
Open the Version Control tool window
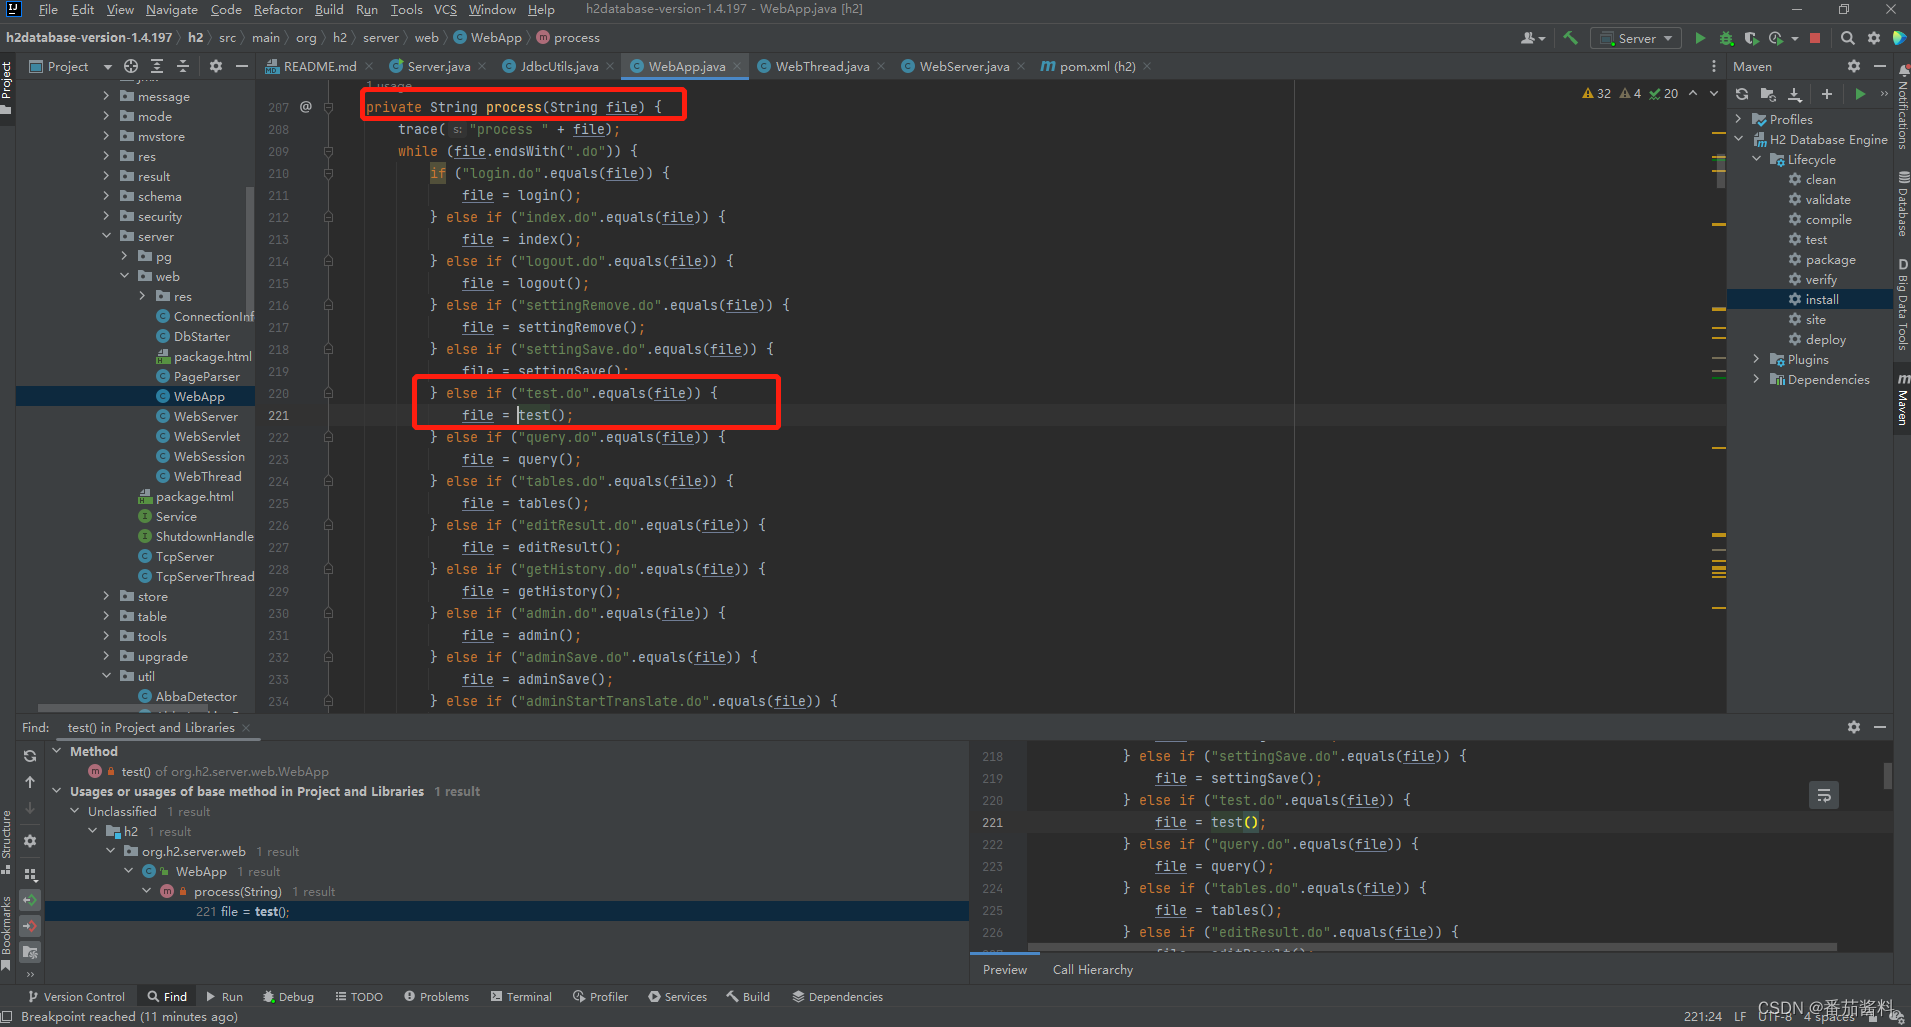pos(77,996)
